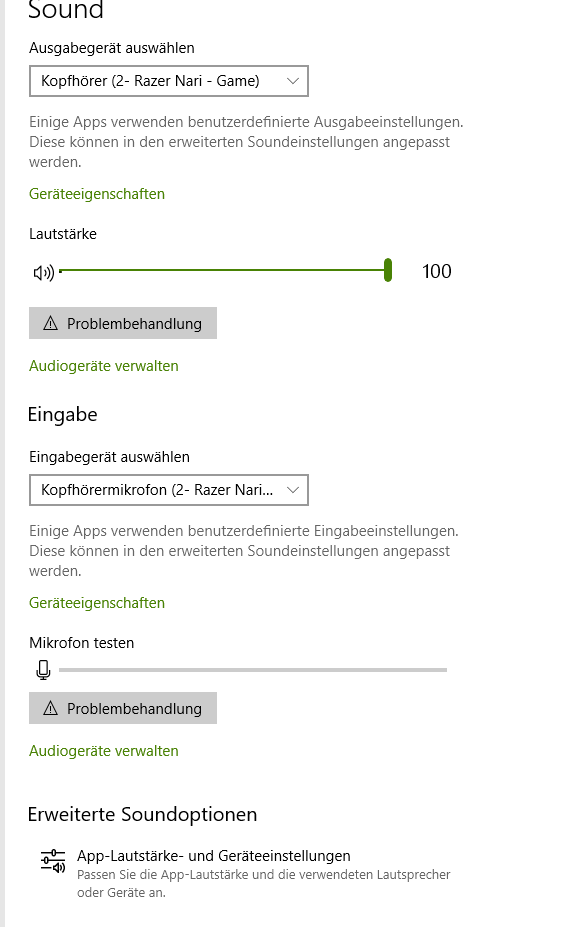
Task: Click the microphone icon under Mikrofon testen
Action: point(43,670)
